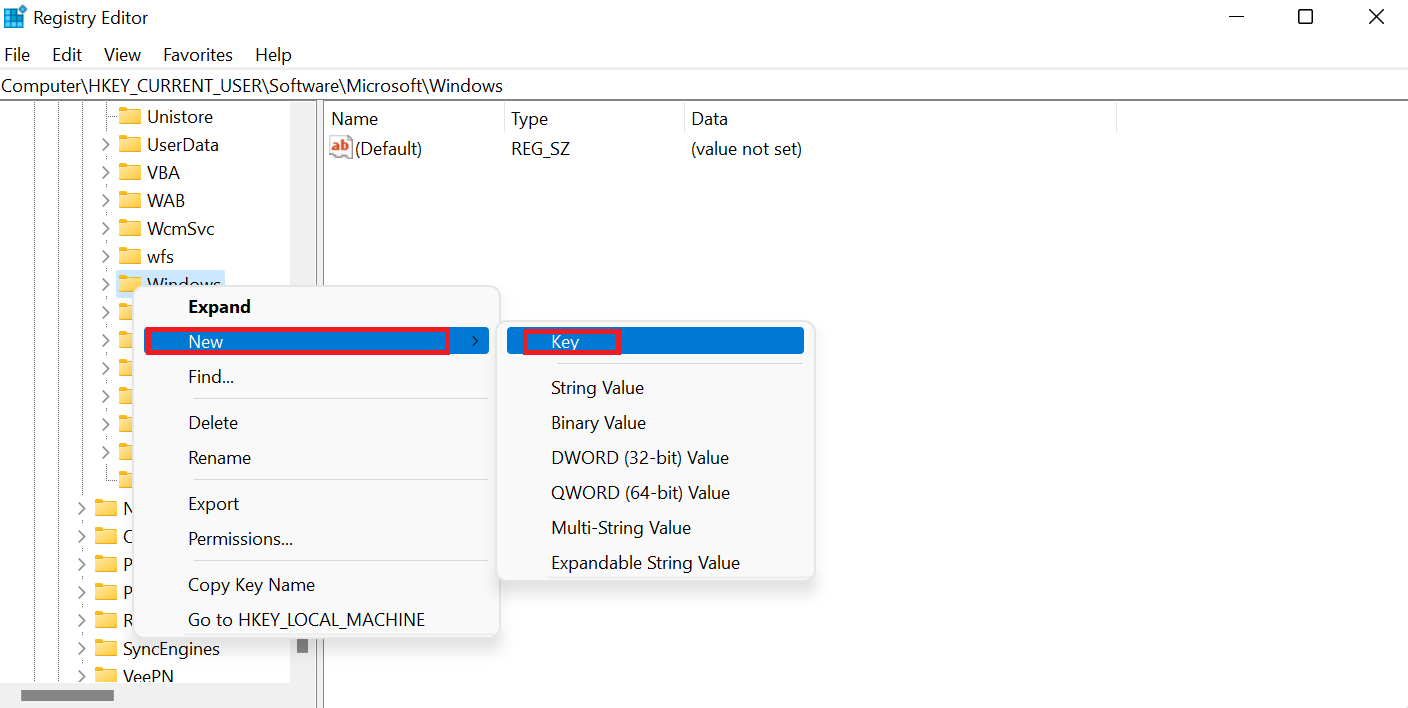
Task: Expand the WAB key
Action: [106, 200]
